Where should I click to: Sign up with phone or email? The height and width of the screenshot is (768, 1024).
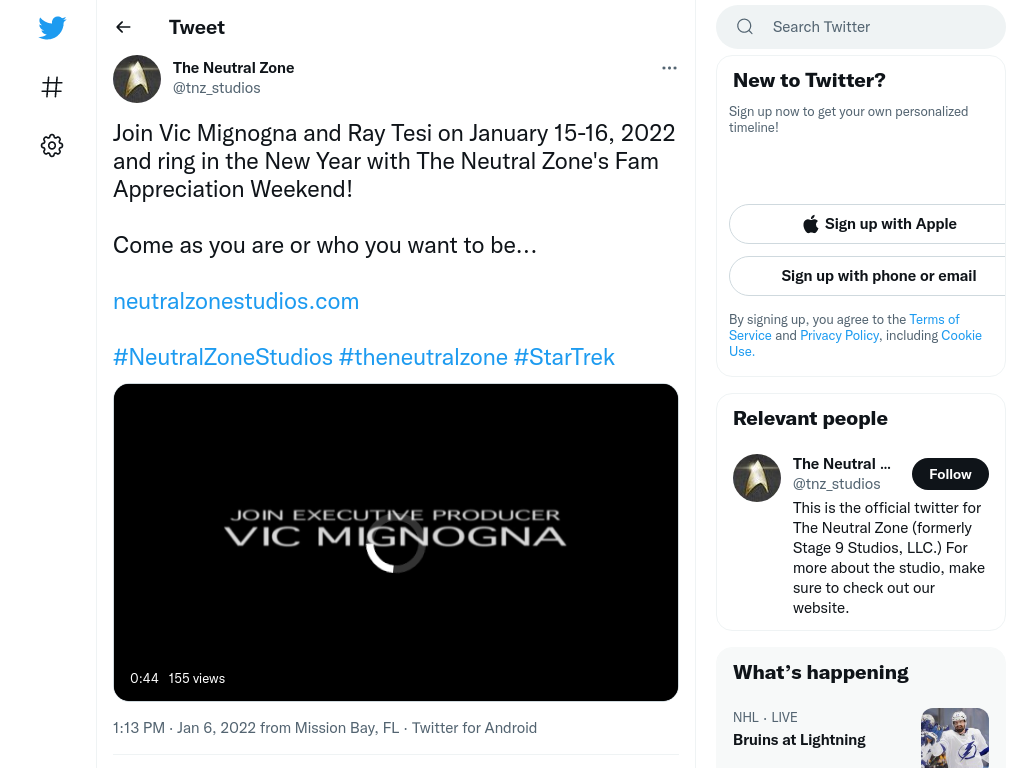coord(878,276)
